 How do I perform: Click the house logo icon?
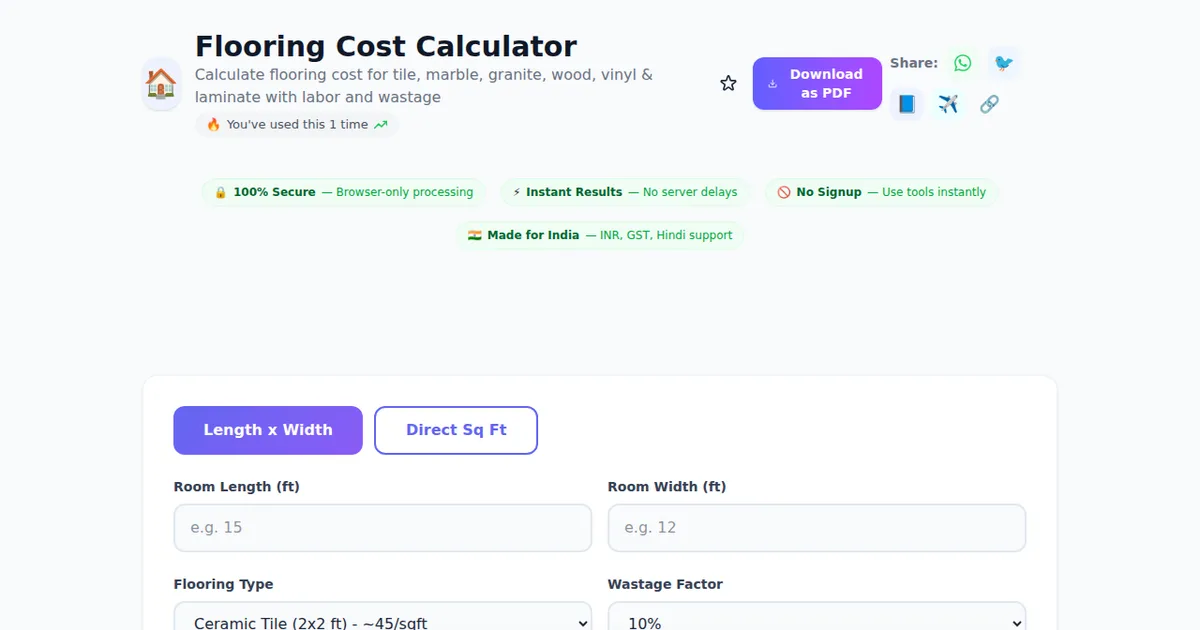pyautogui.click(x=161, y=84)
